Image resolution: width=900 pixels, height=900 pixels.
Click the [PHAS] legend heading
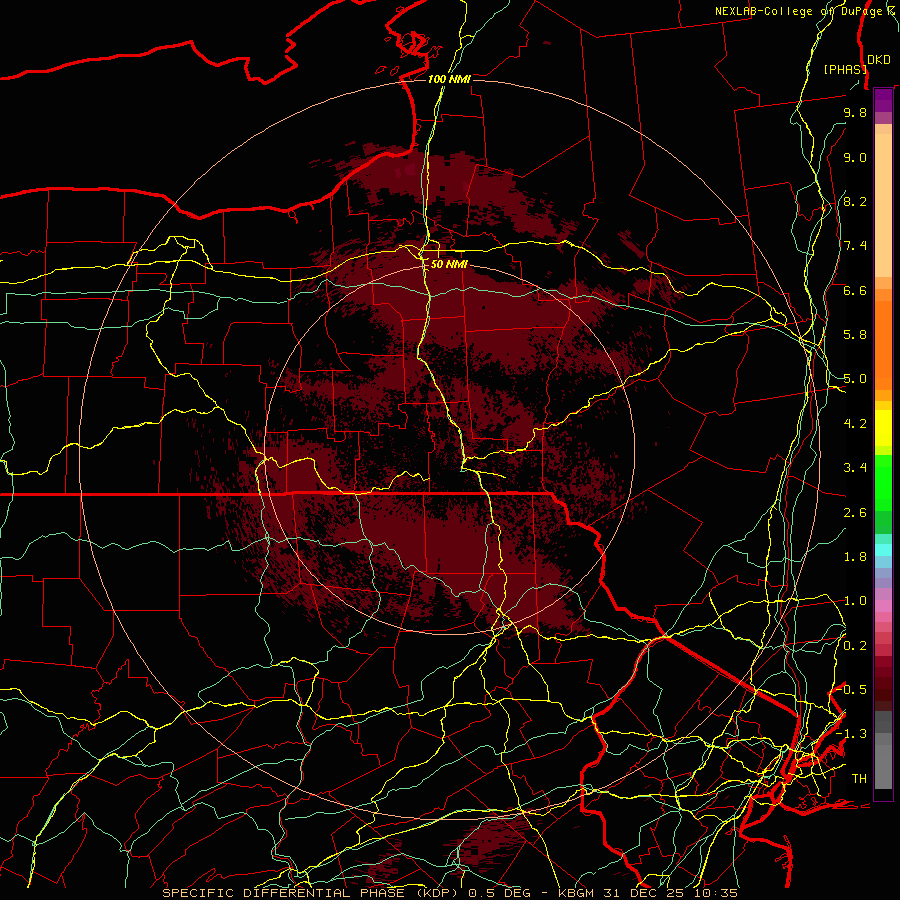(845, 69)
